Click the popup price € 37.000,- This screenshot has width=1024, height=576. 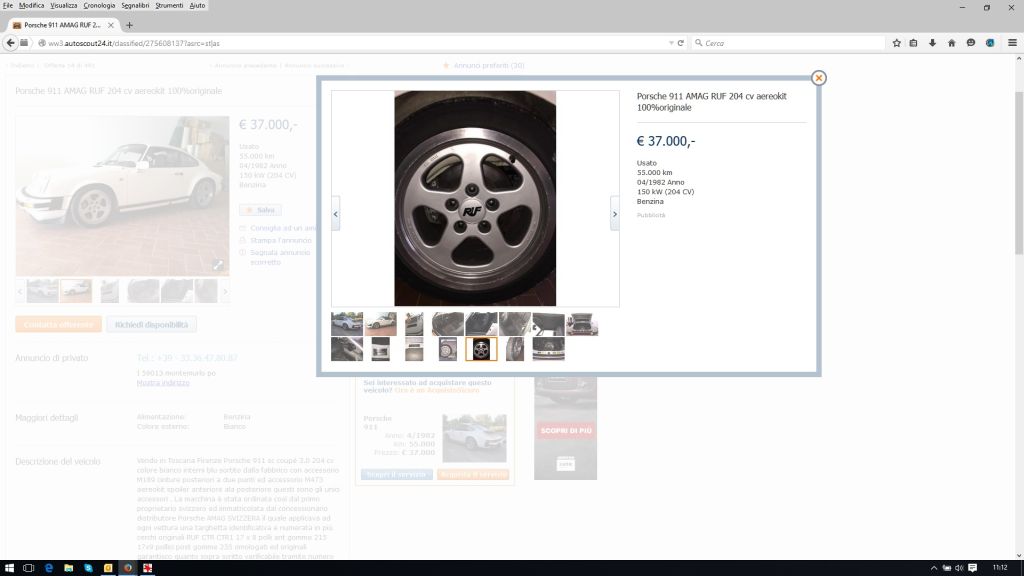(x=666, y=141)
